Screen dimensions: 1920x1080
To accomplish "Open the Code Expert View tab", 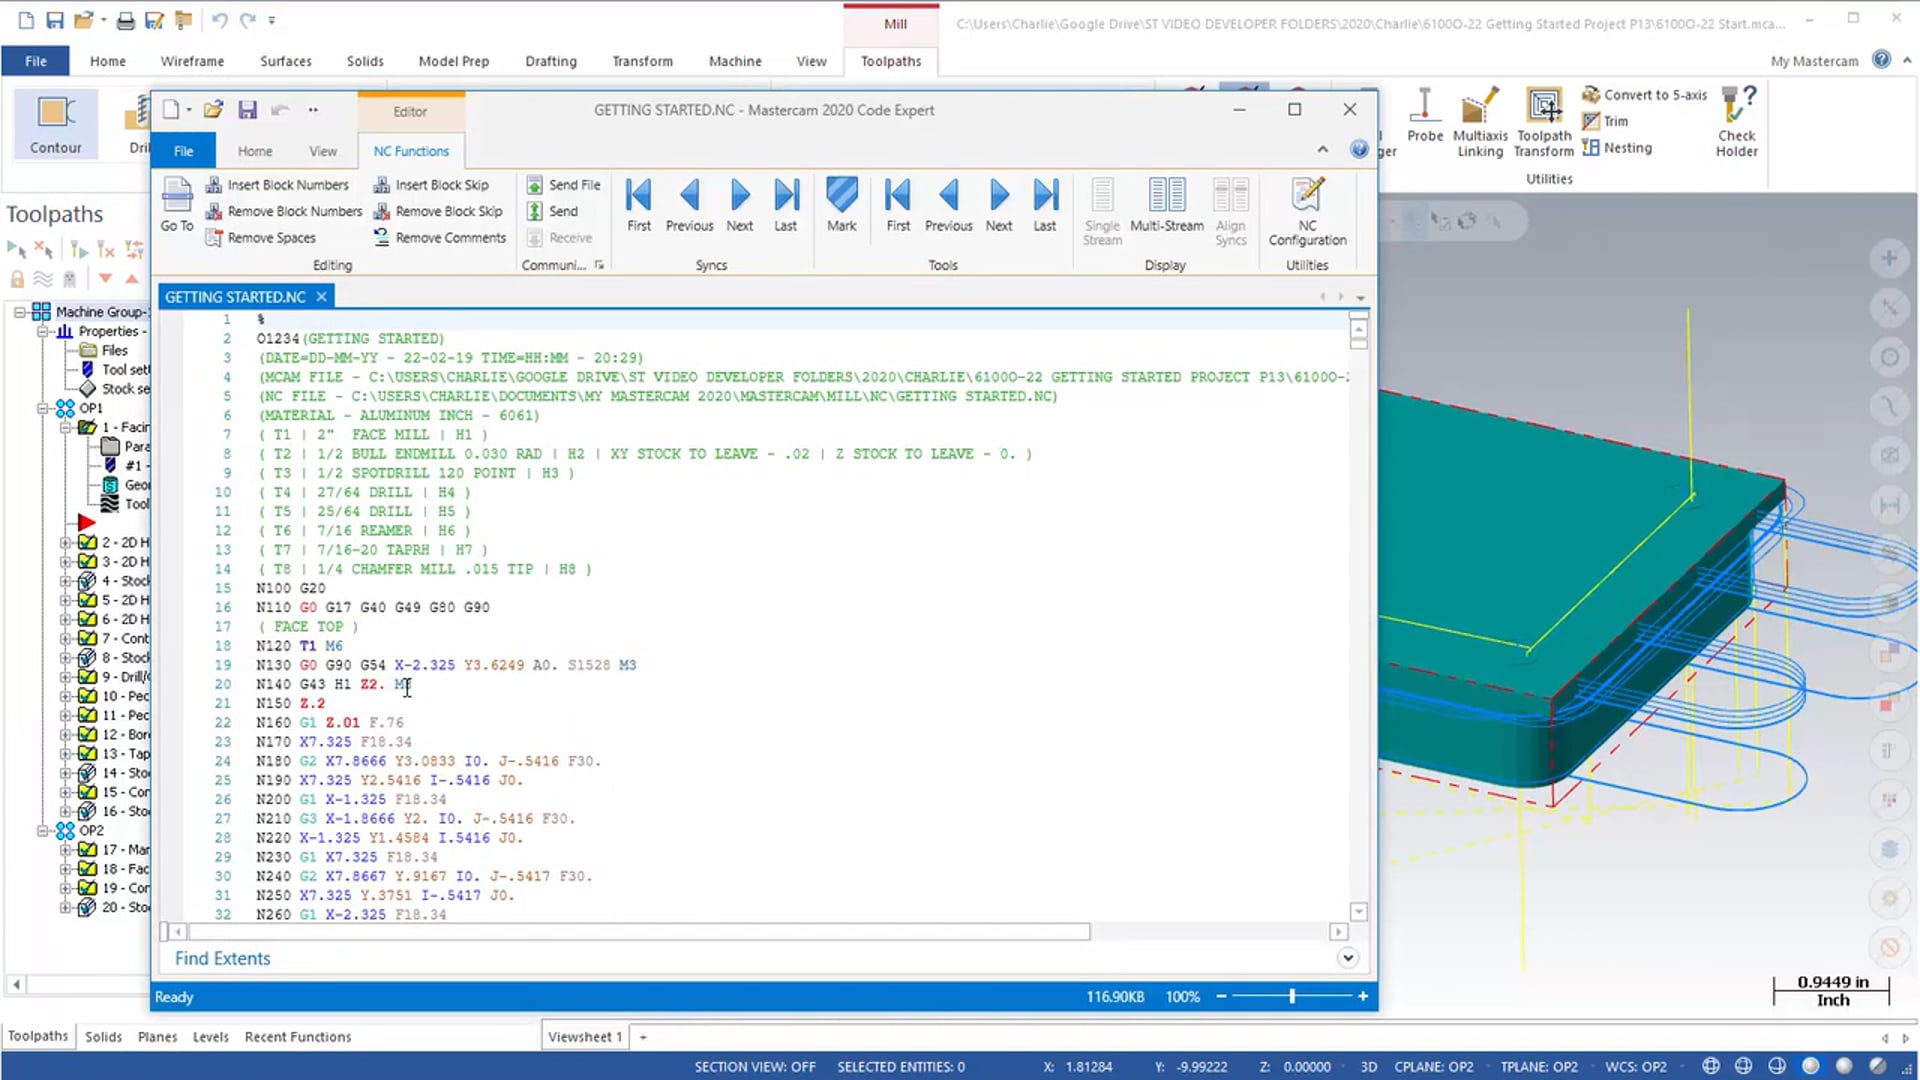I will click(x=323, y=151).
